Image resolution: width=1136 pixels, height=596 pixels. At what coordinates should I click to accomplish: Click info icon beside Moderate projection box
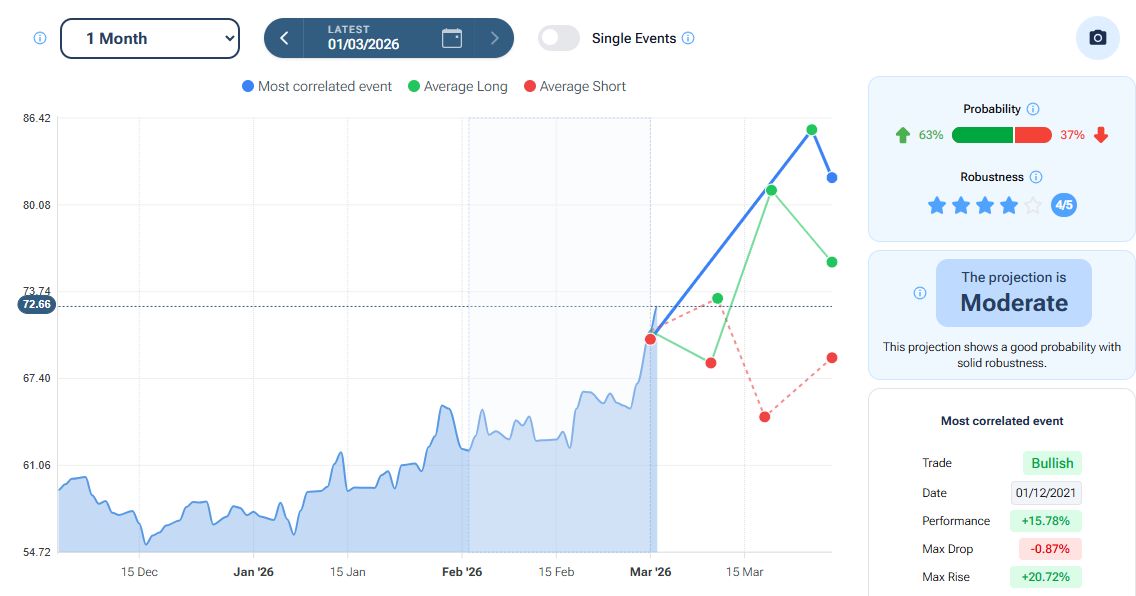[x=920, y=293]
